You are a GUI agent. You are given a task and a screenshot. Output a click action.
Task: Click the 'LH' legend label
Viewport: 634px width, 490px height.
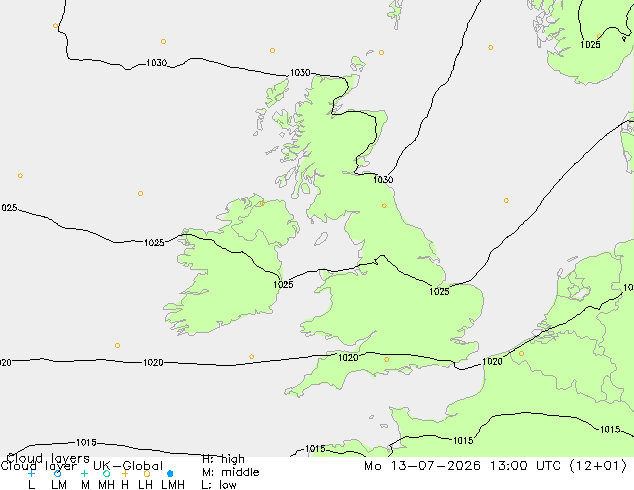pyautogui.click(x=146, y=485)
